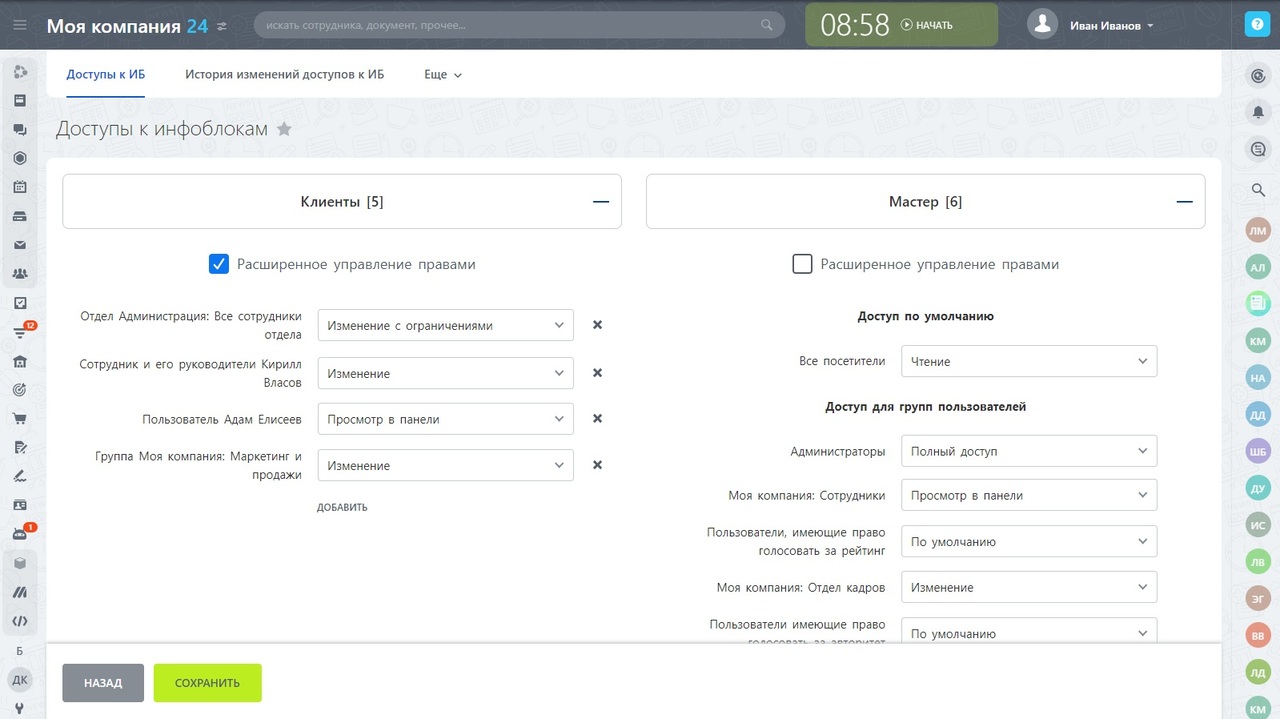Remove the Отдел Администрация access row
The width and height of the screenshot is (1280, 719).
pos(597,325)
